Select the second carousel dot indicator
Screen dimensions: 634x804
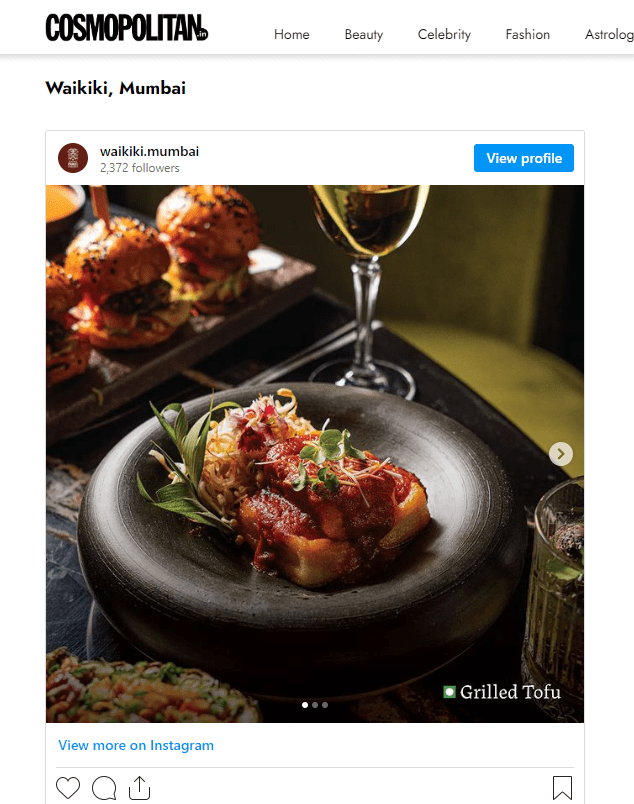[313, 704]
